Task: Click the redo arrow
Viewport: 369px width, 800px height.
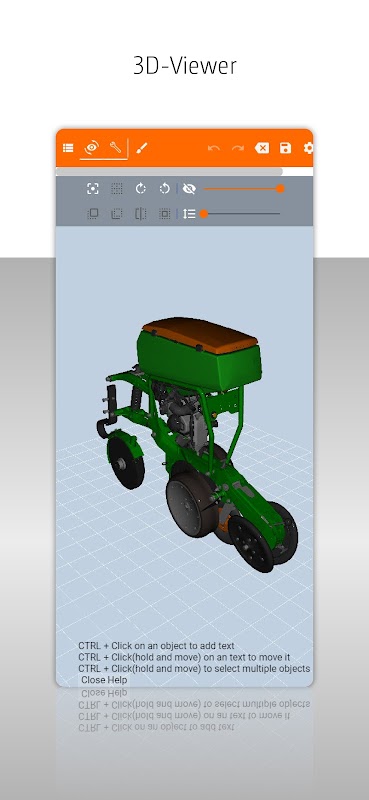Action: pos(238,148)
